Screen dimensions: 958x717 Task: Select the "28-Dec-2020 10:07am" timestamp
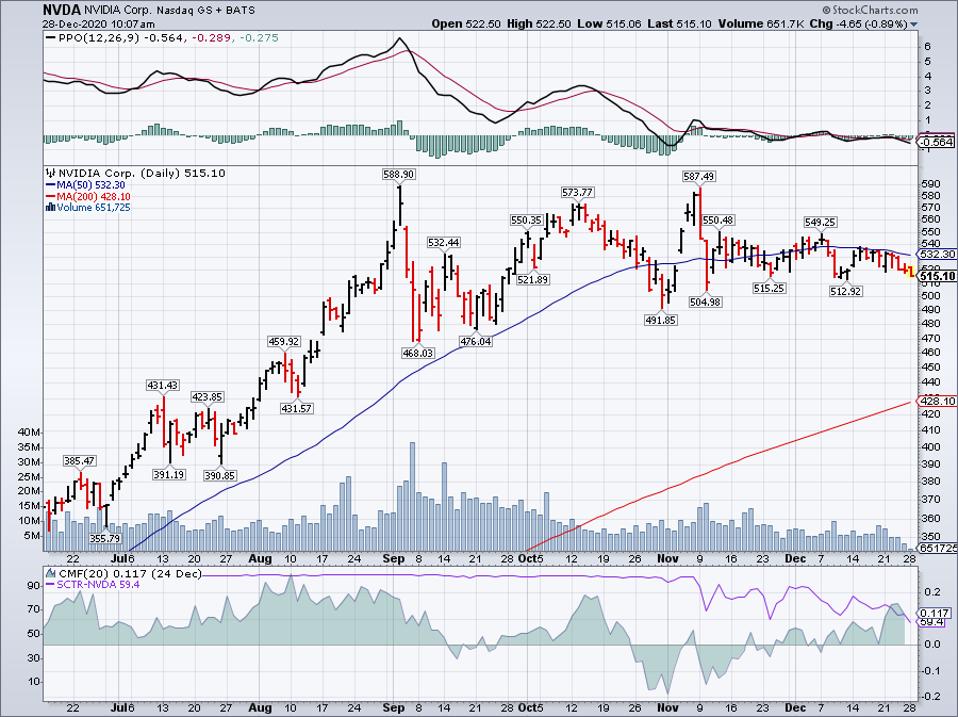coord(98,24)
